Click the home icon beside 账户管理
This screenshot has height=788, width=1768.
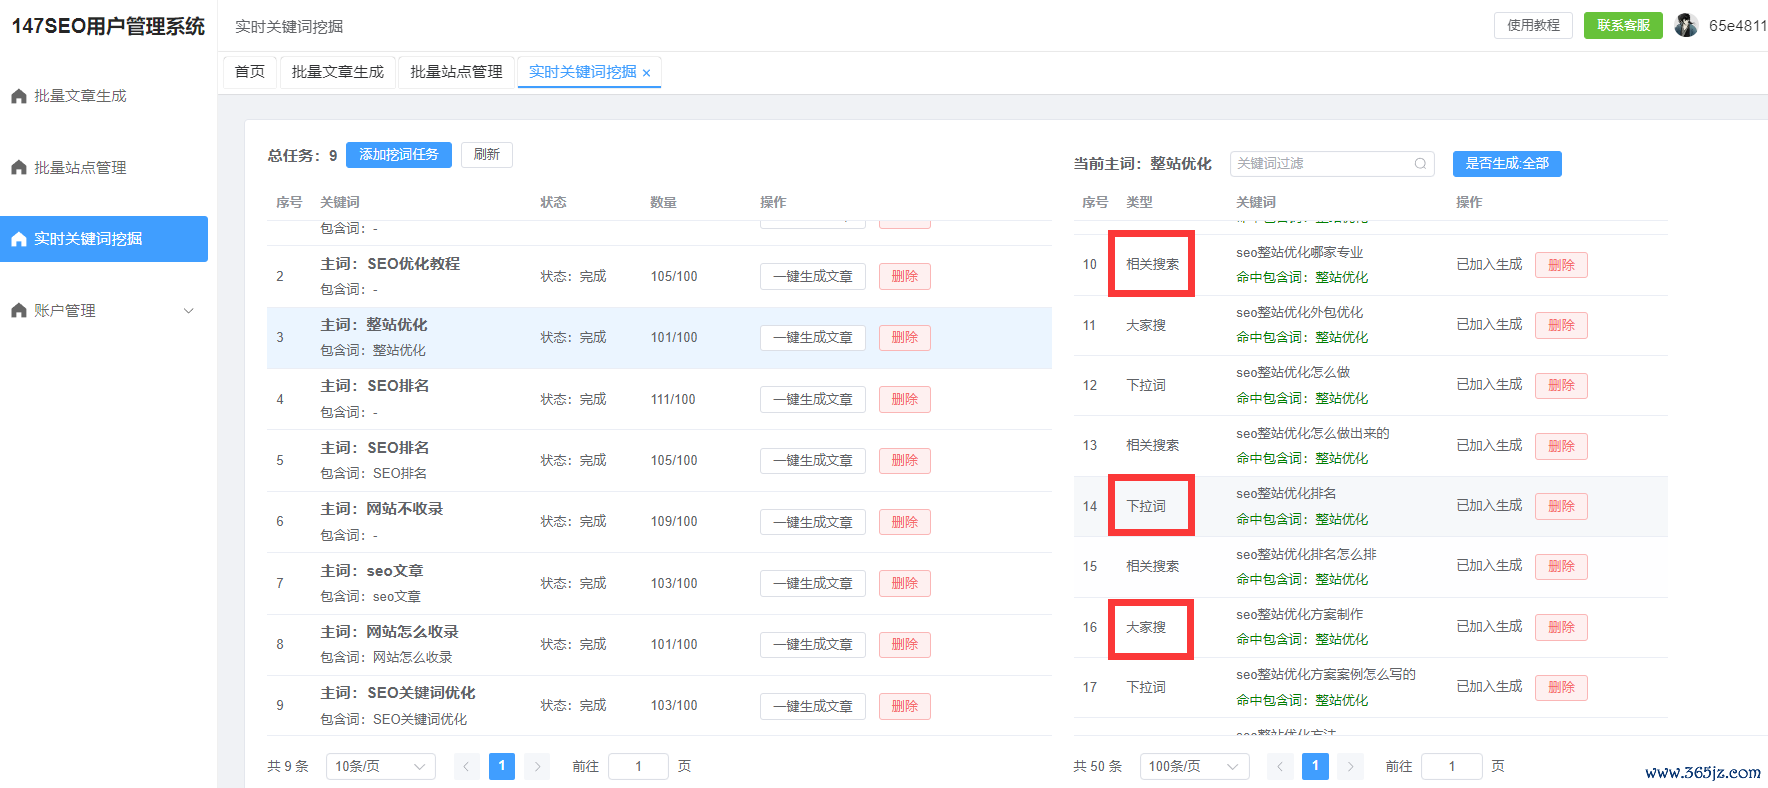tap(18, 311)
